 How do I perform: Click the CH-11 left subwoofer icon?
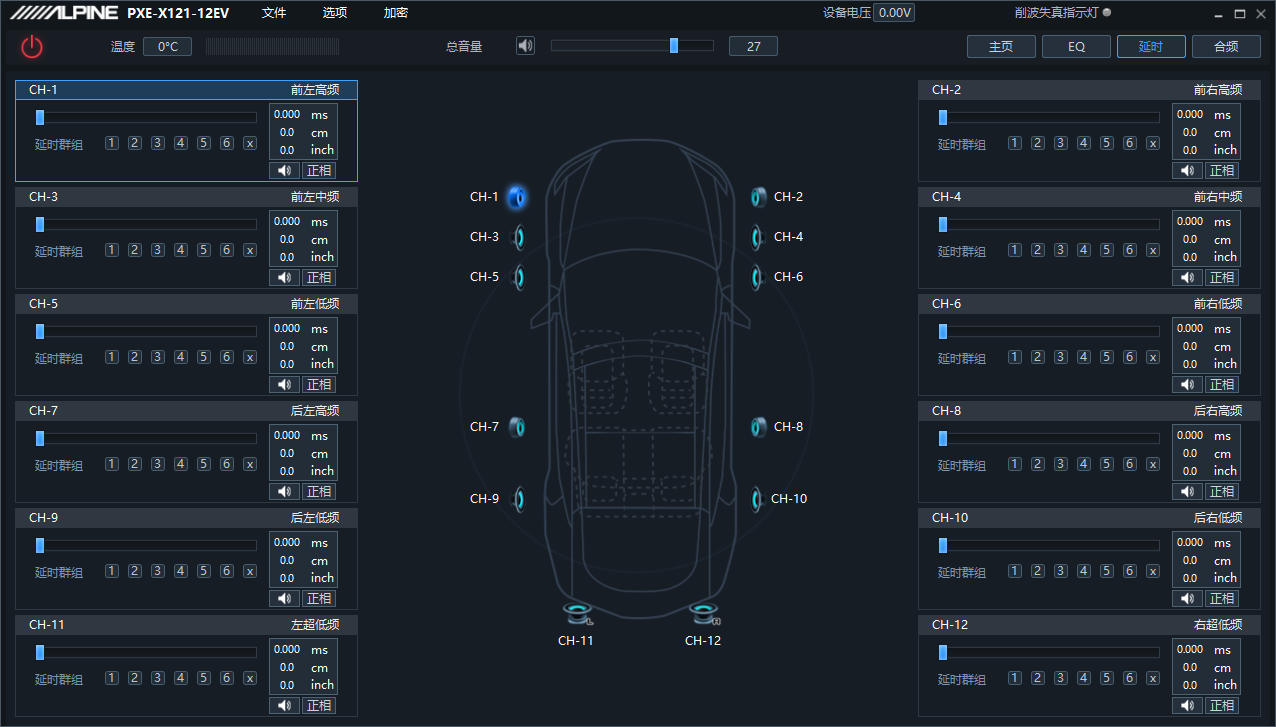(x=576, y=613)
